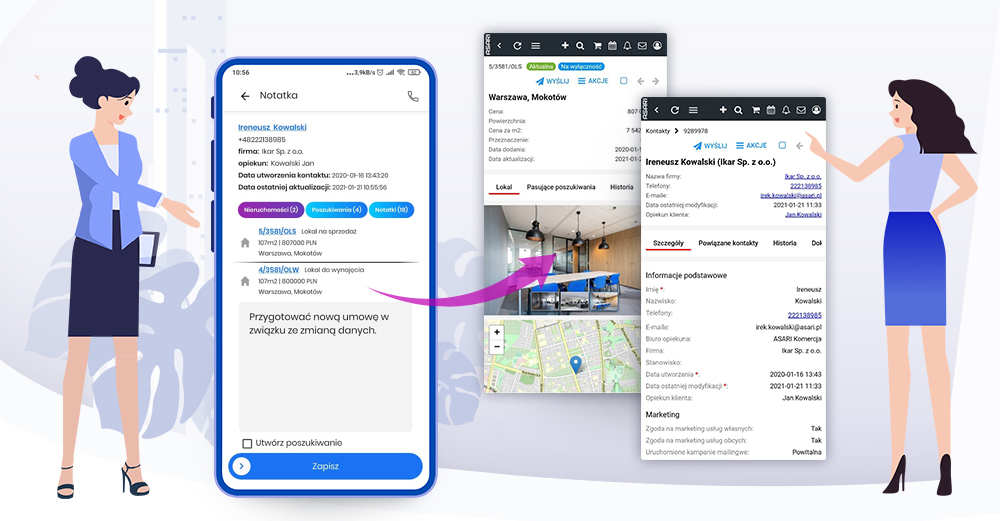Switch to the Lokal tab
Image resolution: width=1000 pixels, height=521 pixels.
504,187
